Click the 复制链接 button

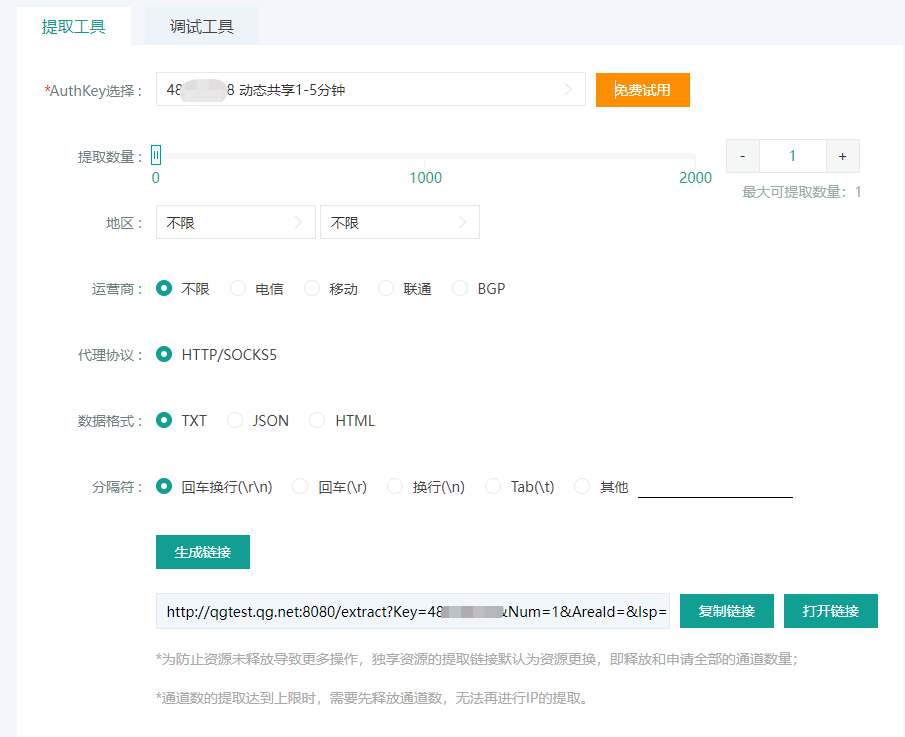coord(726,611)
